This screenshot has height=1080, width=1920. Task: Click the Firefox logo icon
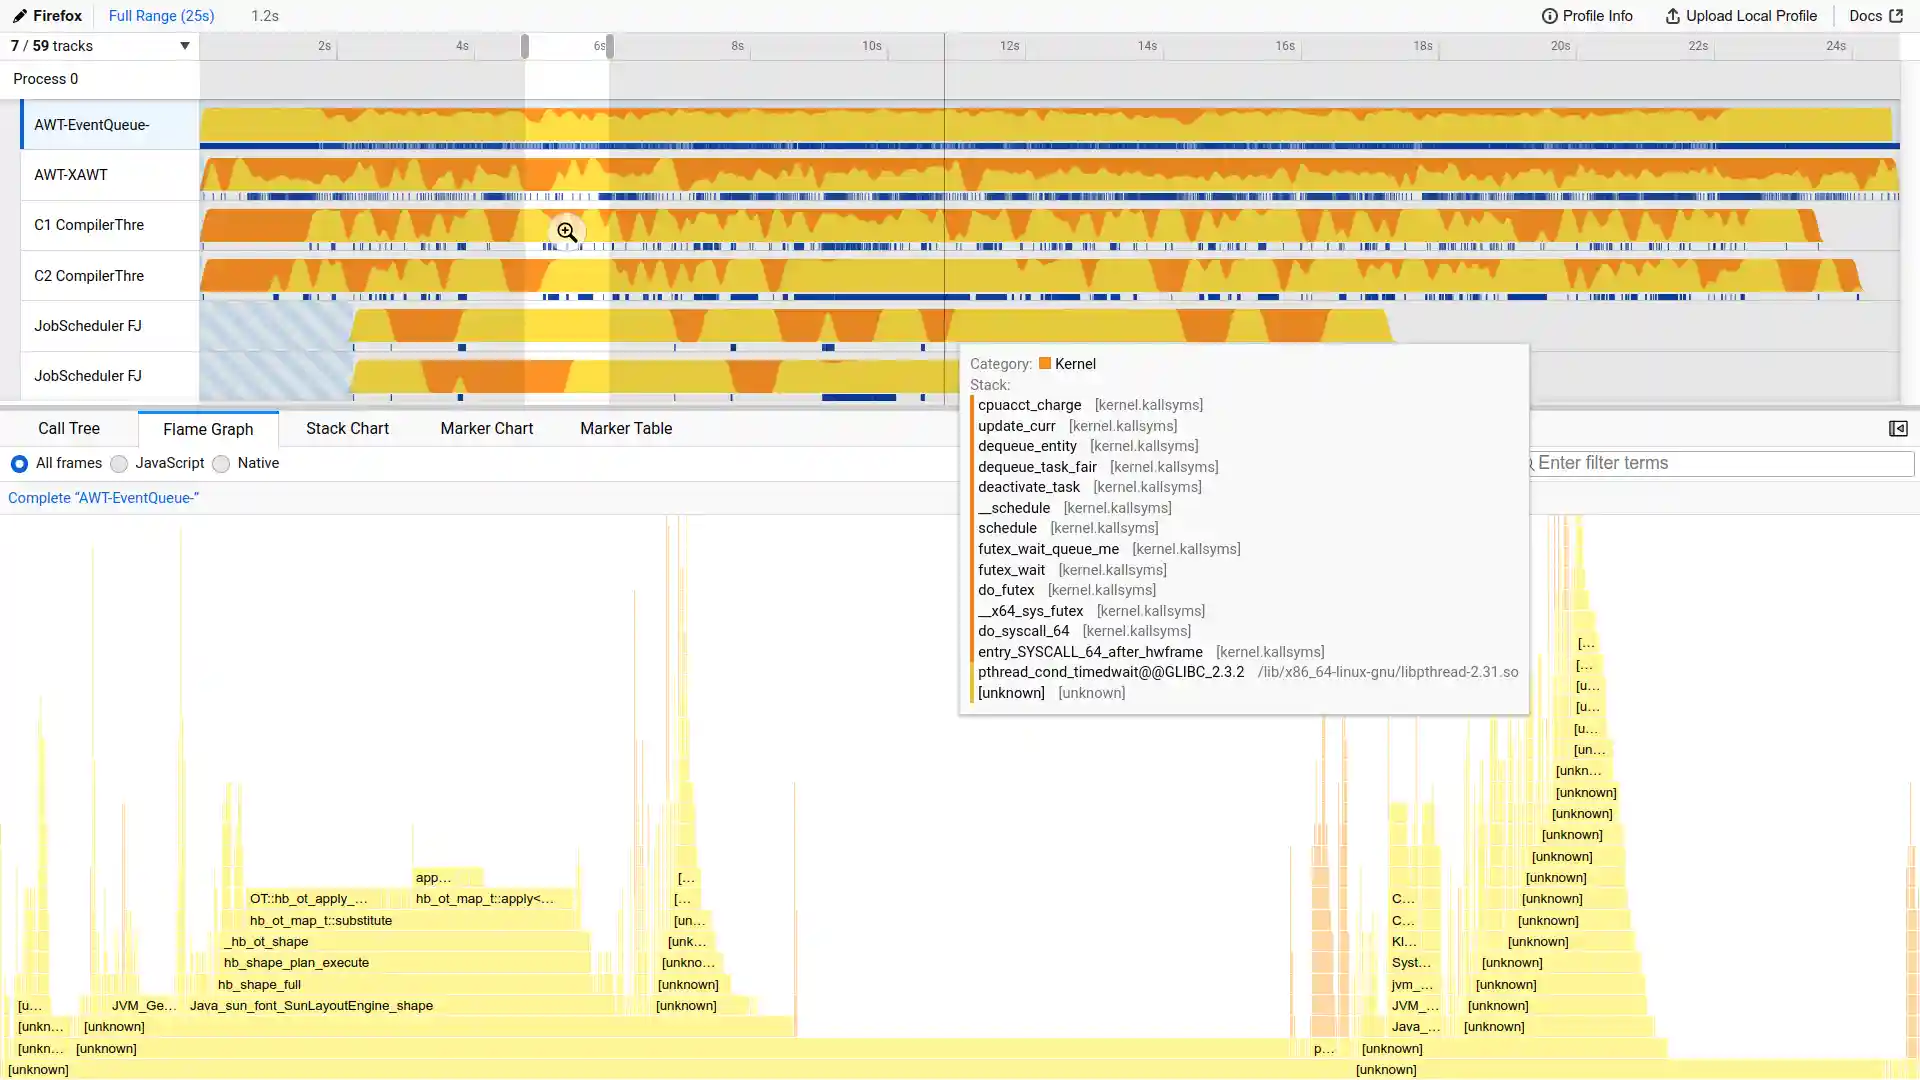(22, 15)
